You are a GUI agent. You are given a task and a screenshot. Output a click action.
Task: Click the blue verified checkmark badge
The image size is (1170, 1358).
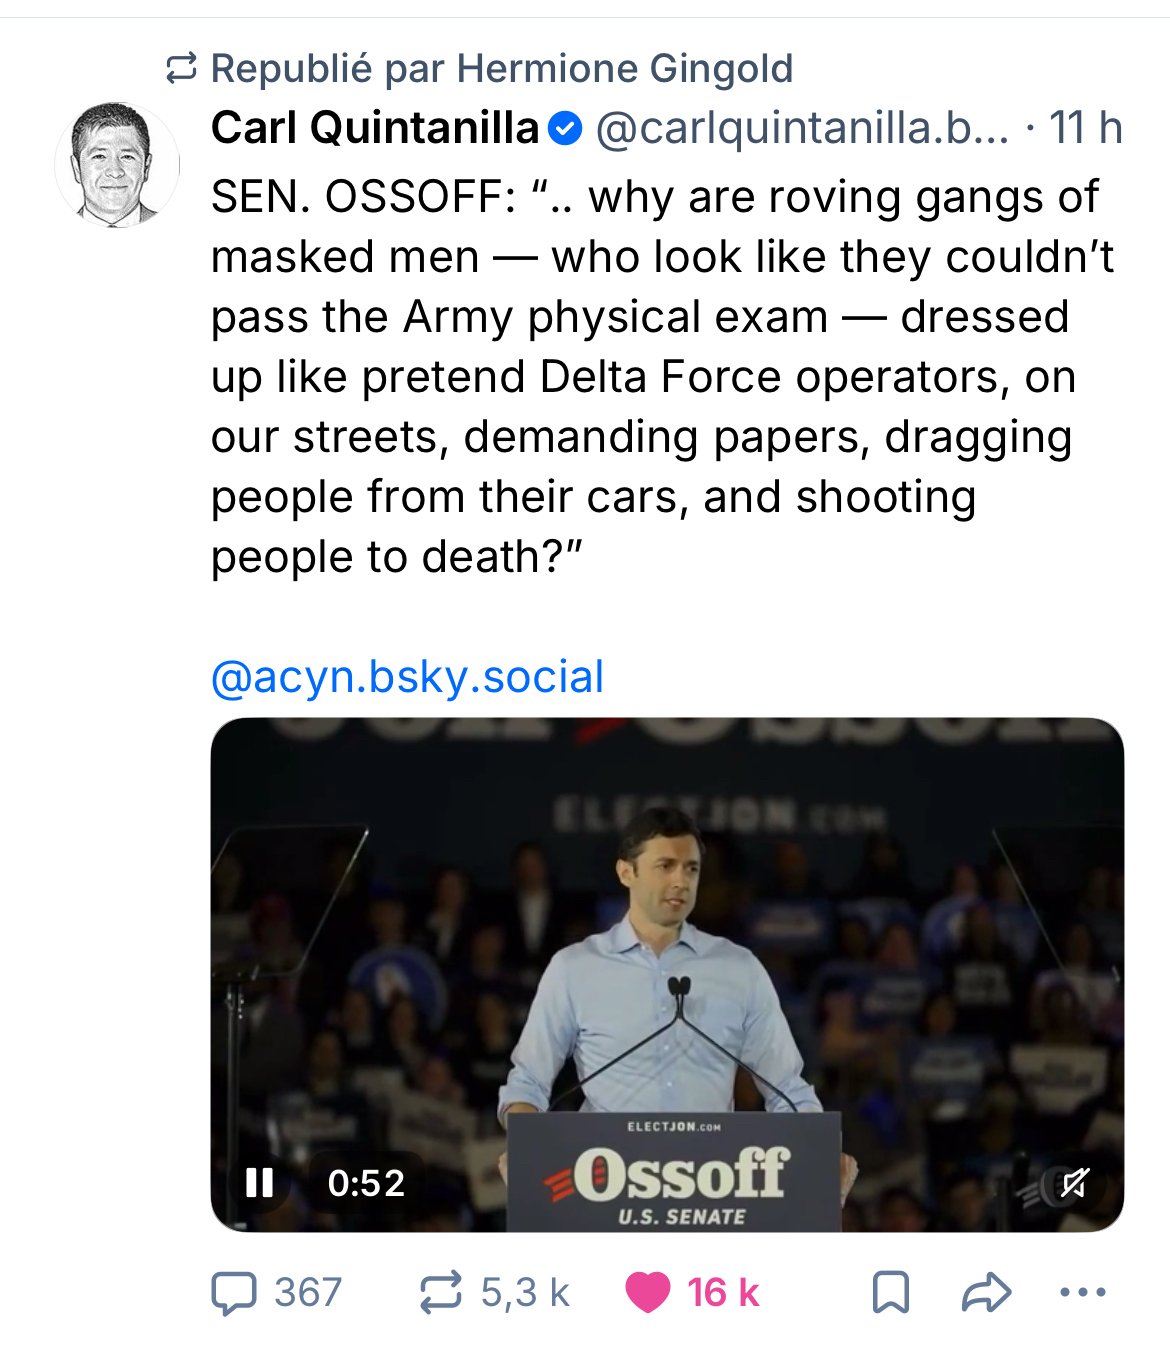[x=566, y=129]
